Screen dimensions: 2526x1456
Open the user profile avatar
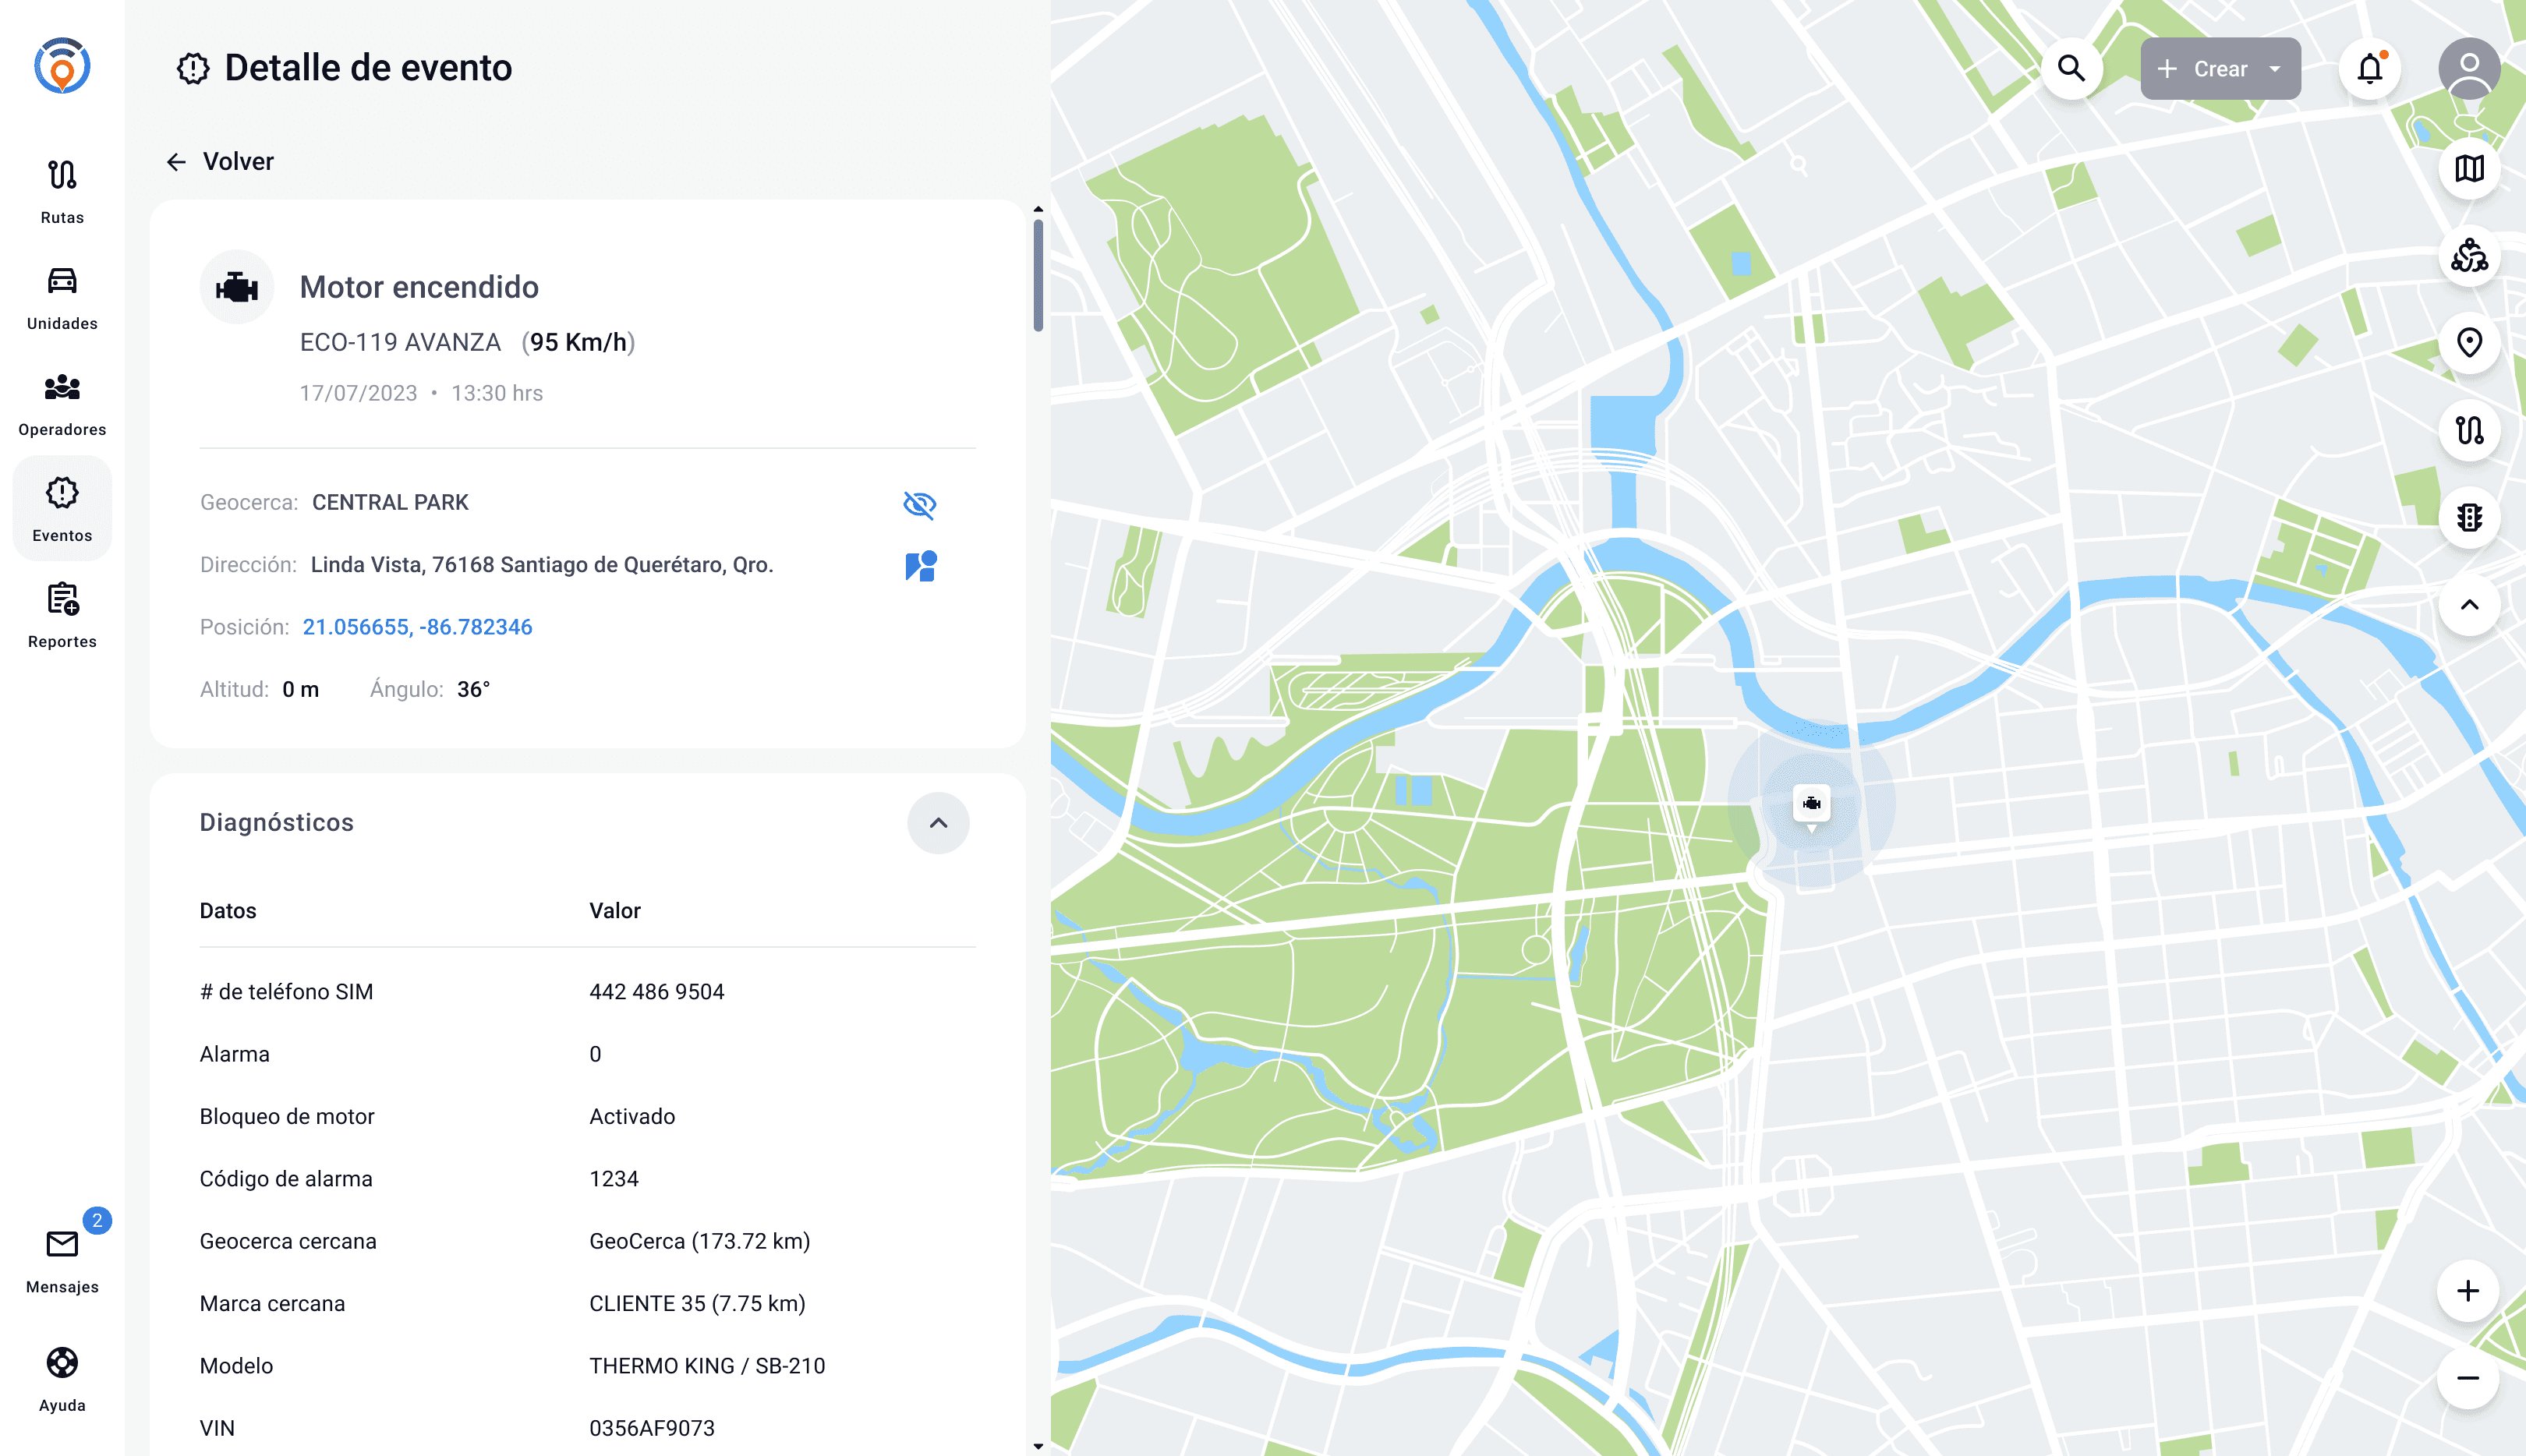click(x=2468, y=69)
